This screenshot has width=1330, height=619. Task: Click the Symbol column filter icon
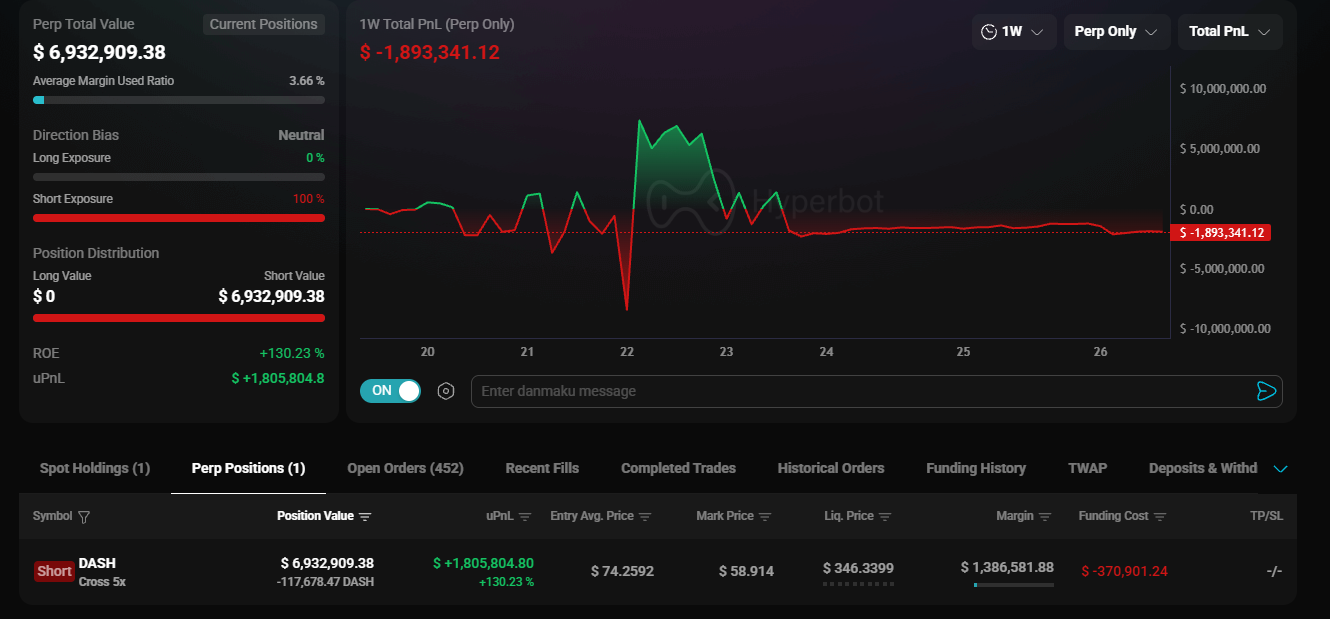(x=84, y=517)
